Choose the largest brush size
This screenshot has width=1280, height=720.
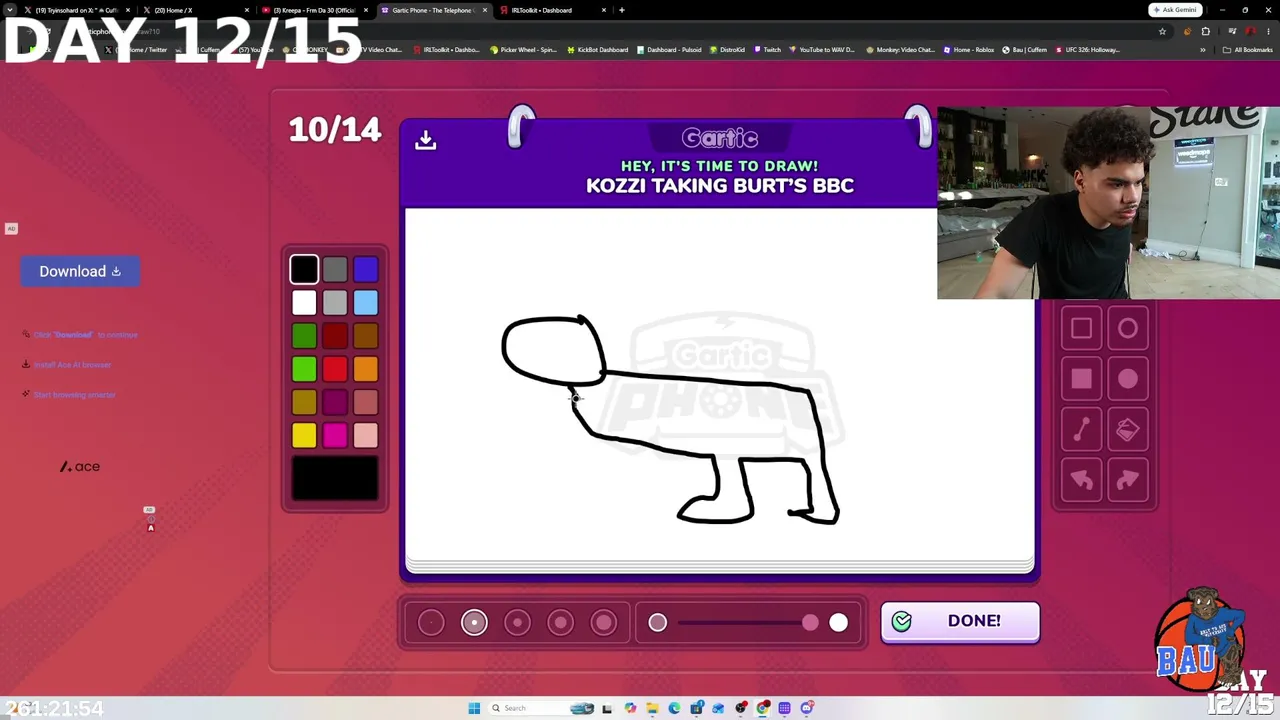coord(603,623)
